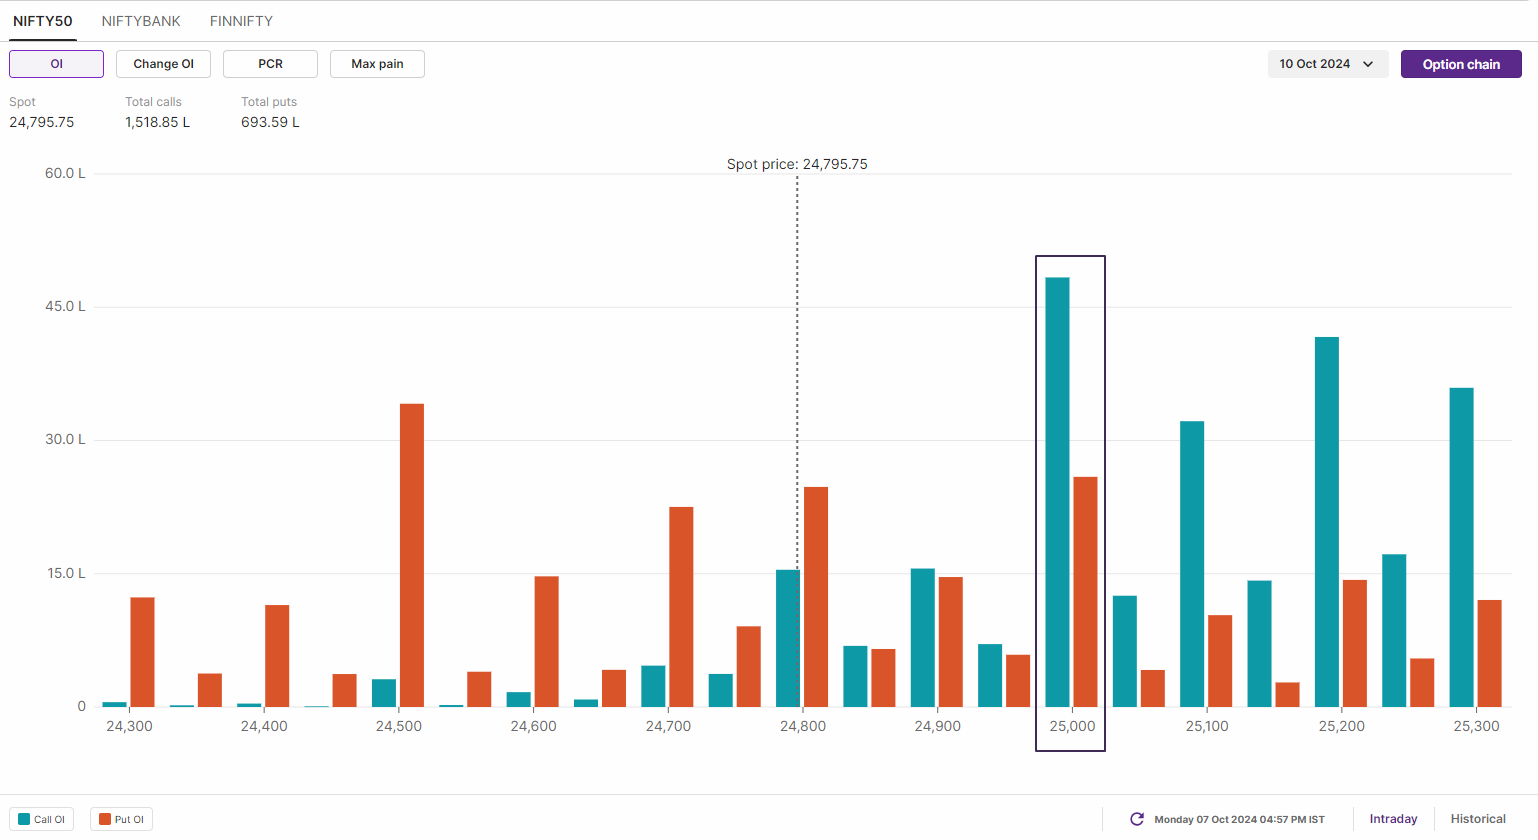Switch to Intraday mode

click(1393, 819)
